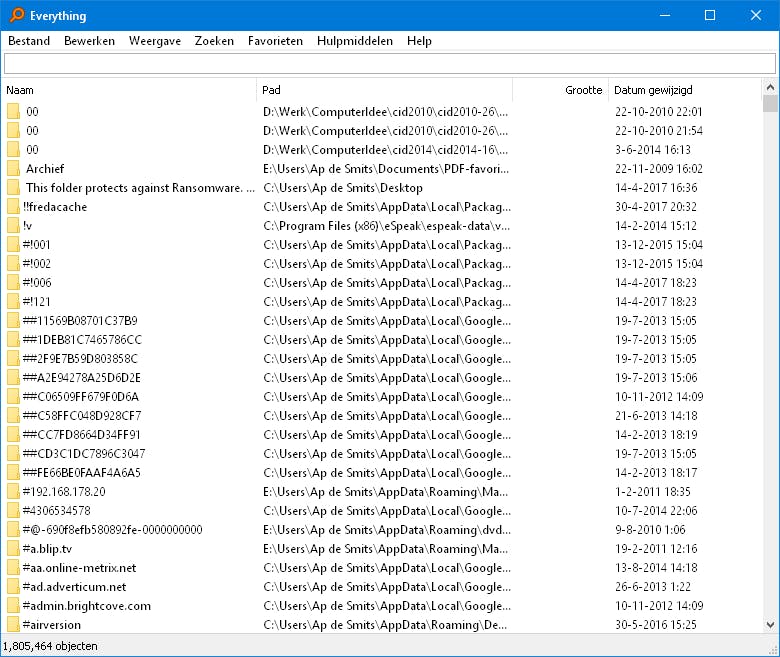Open the Hulpmiddelen menu
Screen dimensions: 780x657
(x=355, y=41)
